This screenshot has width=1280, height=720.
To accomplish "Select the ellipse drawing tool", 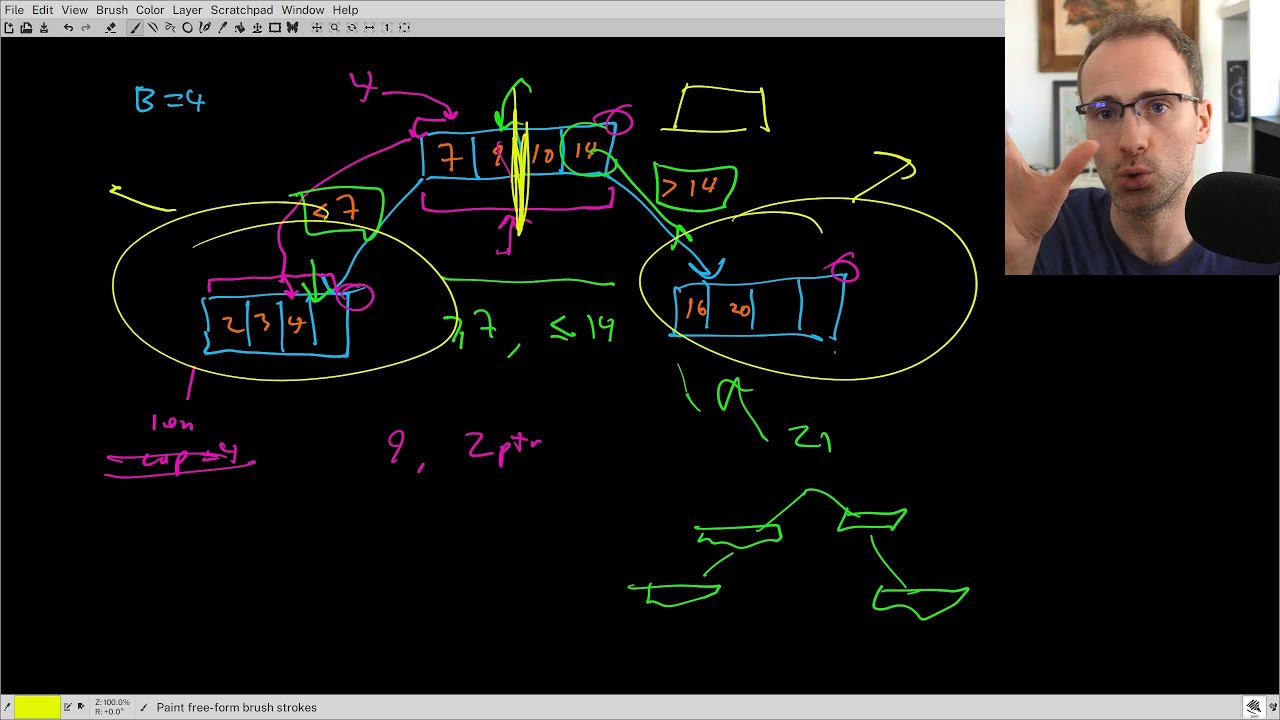I will coord(187,28).
